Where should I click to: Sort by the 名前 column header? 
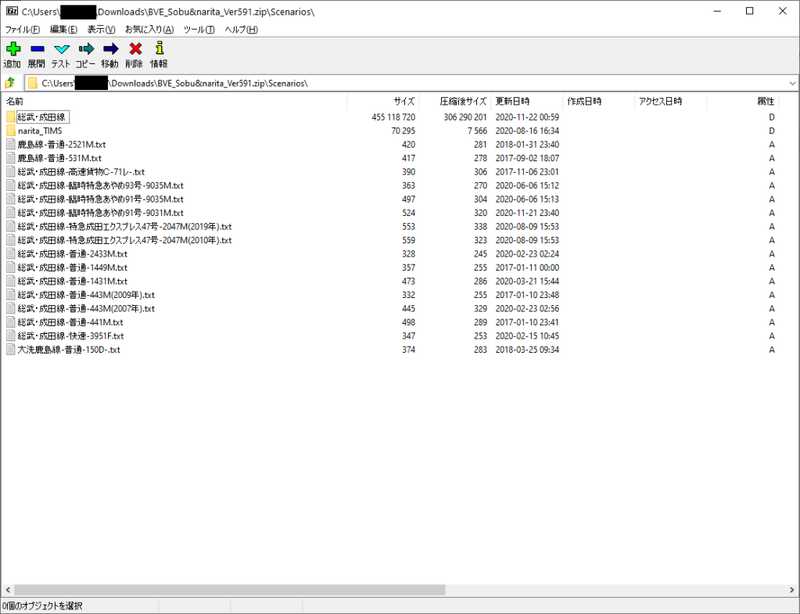(x=15, y=102)
